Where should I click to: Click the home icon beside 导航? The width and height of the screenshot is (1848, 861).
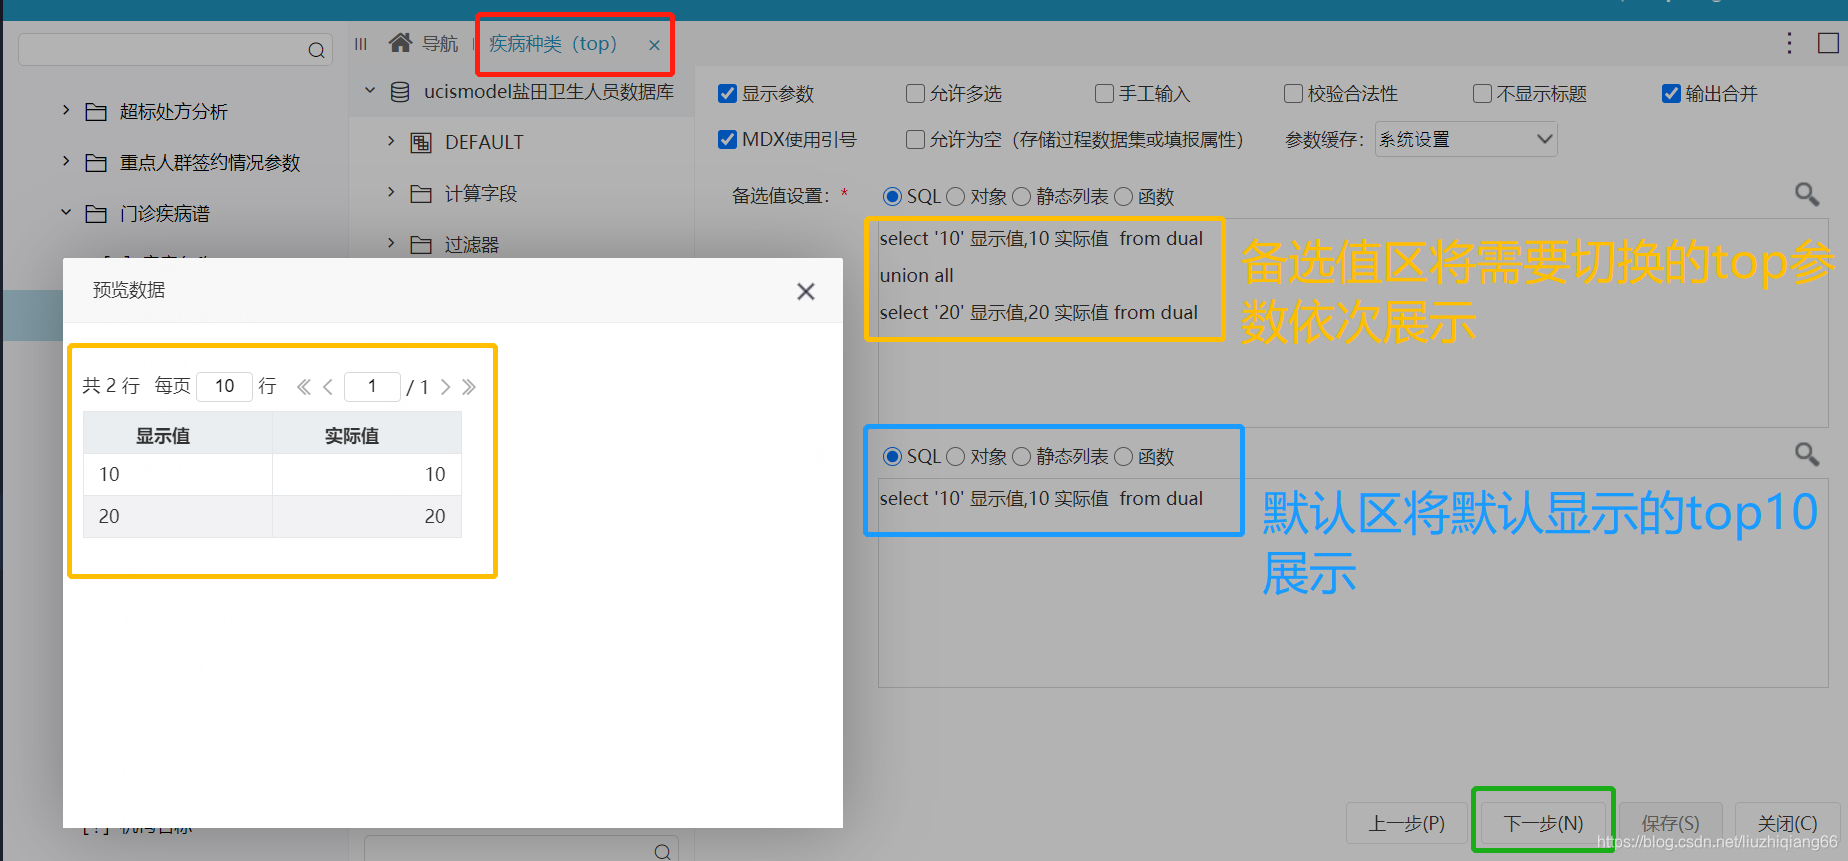click(x=400, y=43)
